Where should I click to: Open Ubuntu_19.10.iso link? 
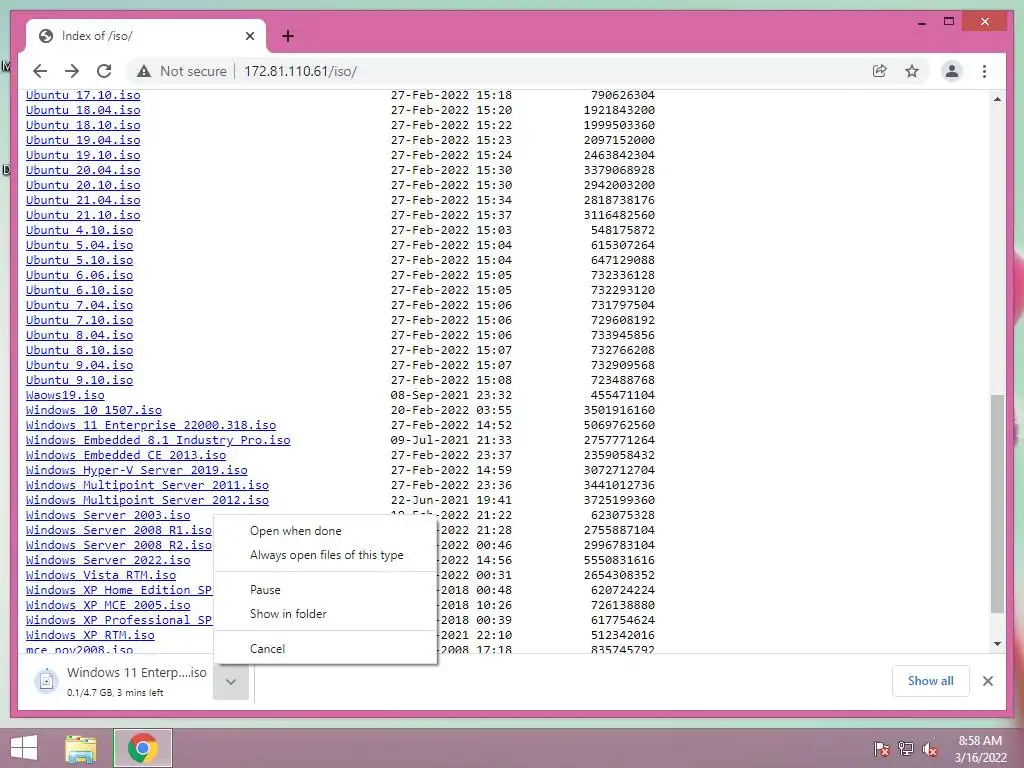83,155
